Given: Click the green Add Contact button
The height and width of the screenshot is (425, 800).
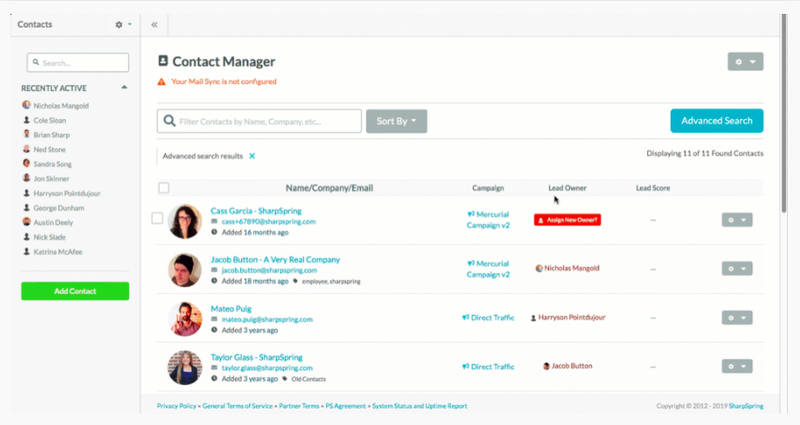Looking at the screenshot, I should 75,291.
